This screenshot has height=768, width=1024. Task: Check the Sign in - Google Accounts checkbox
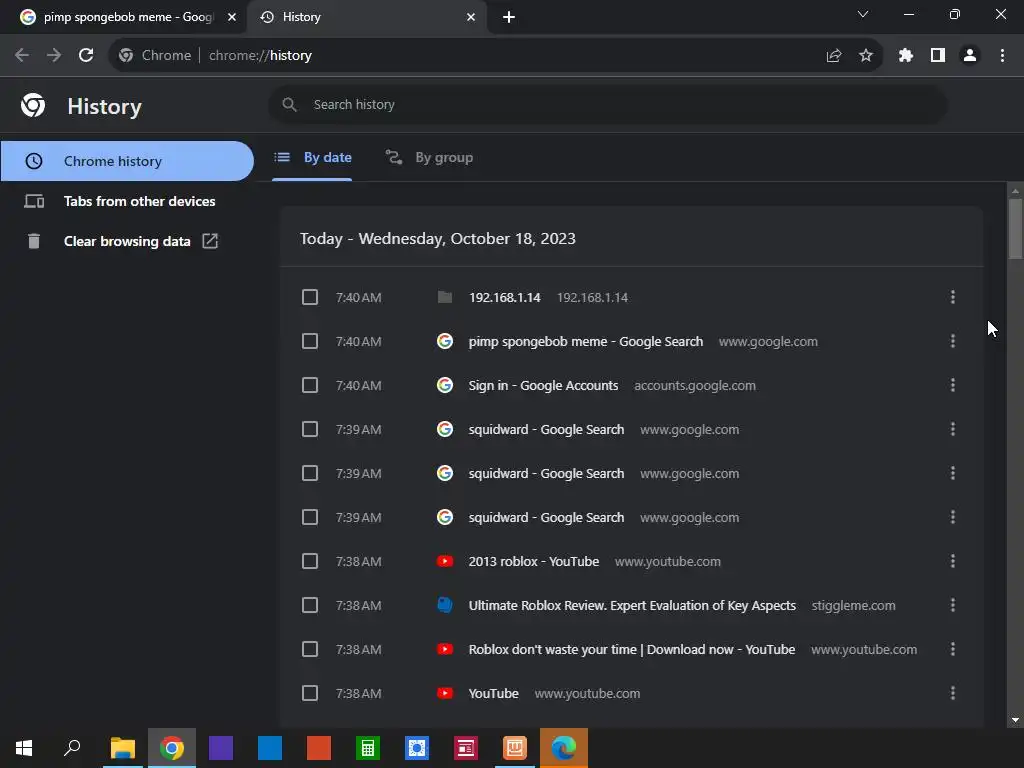click(x=310, y=385)
